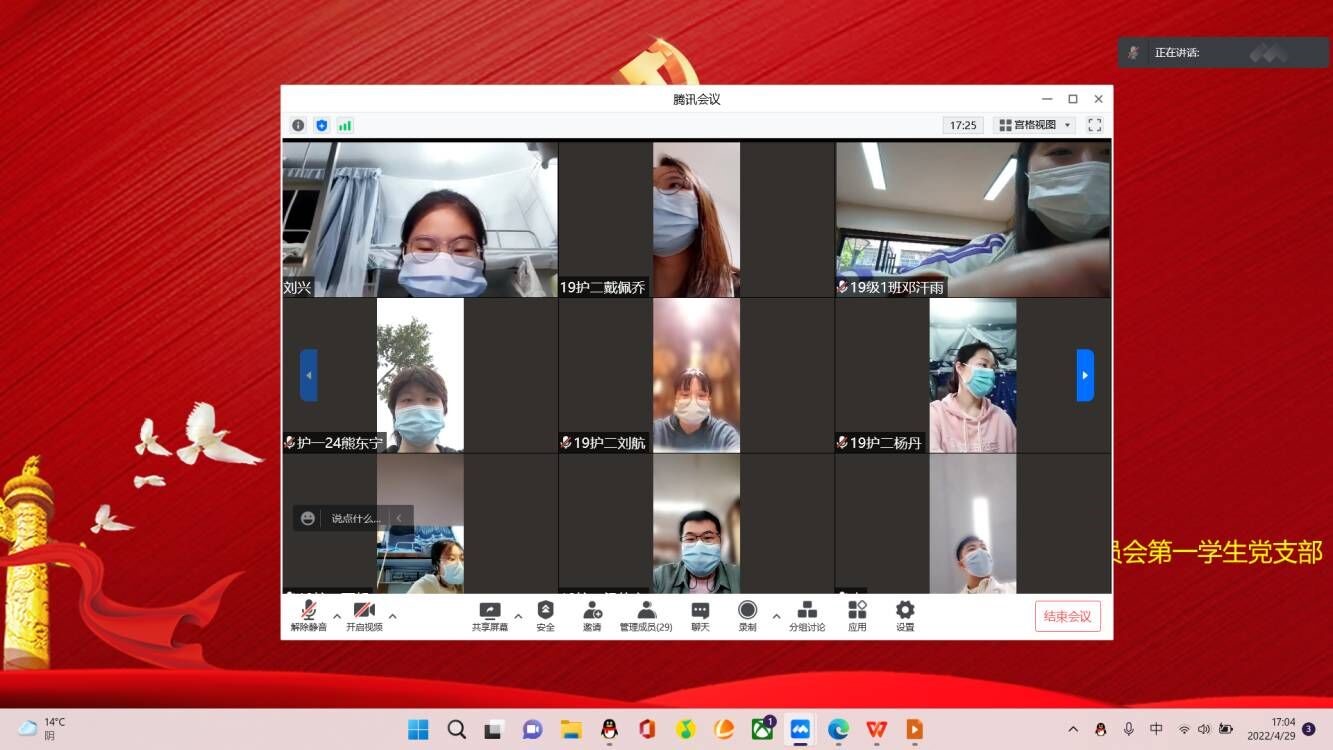
Task: Open meeting 设置 settings
Action: (x=905, y=615)
